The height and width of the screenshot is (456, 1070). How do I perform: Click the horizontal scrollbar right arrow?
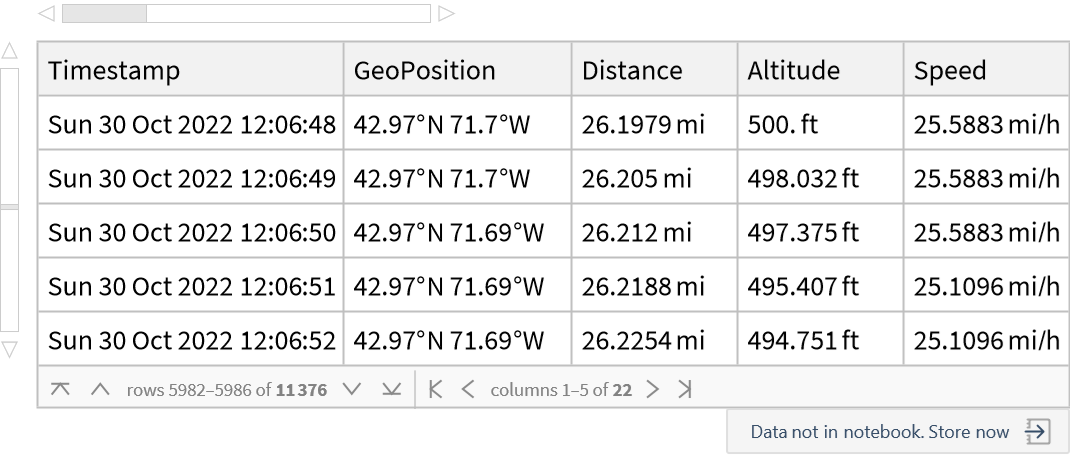click(447, 14)
